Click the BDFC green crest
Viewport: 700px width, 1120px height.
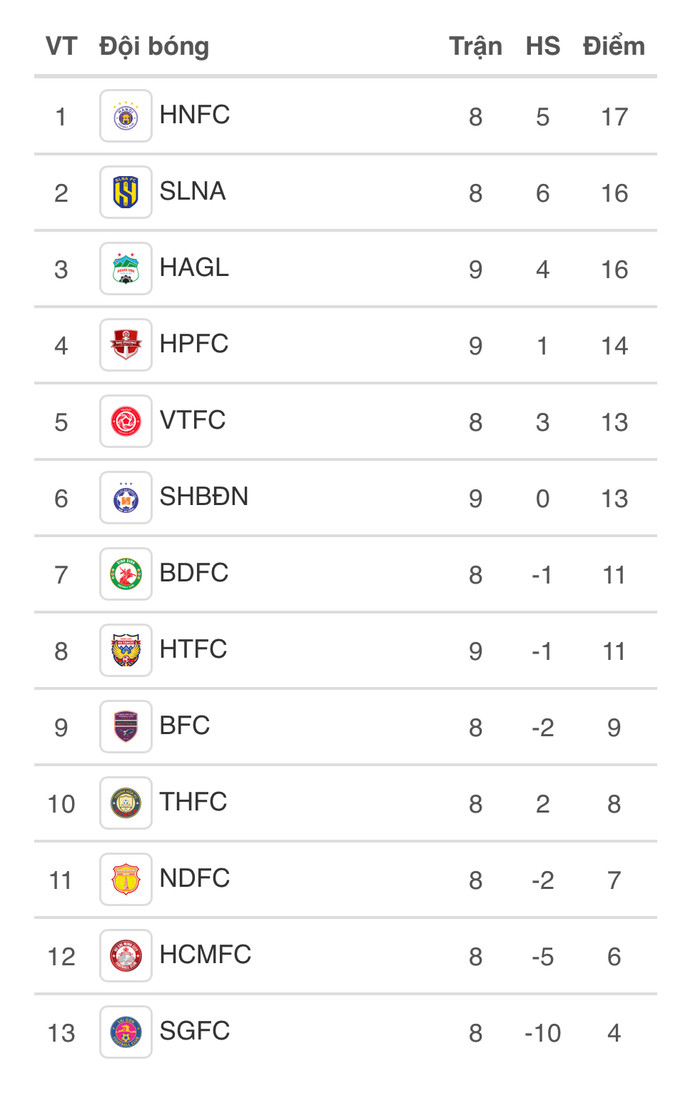tap(126, 574)
